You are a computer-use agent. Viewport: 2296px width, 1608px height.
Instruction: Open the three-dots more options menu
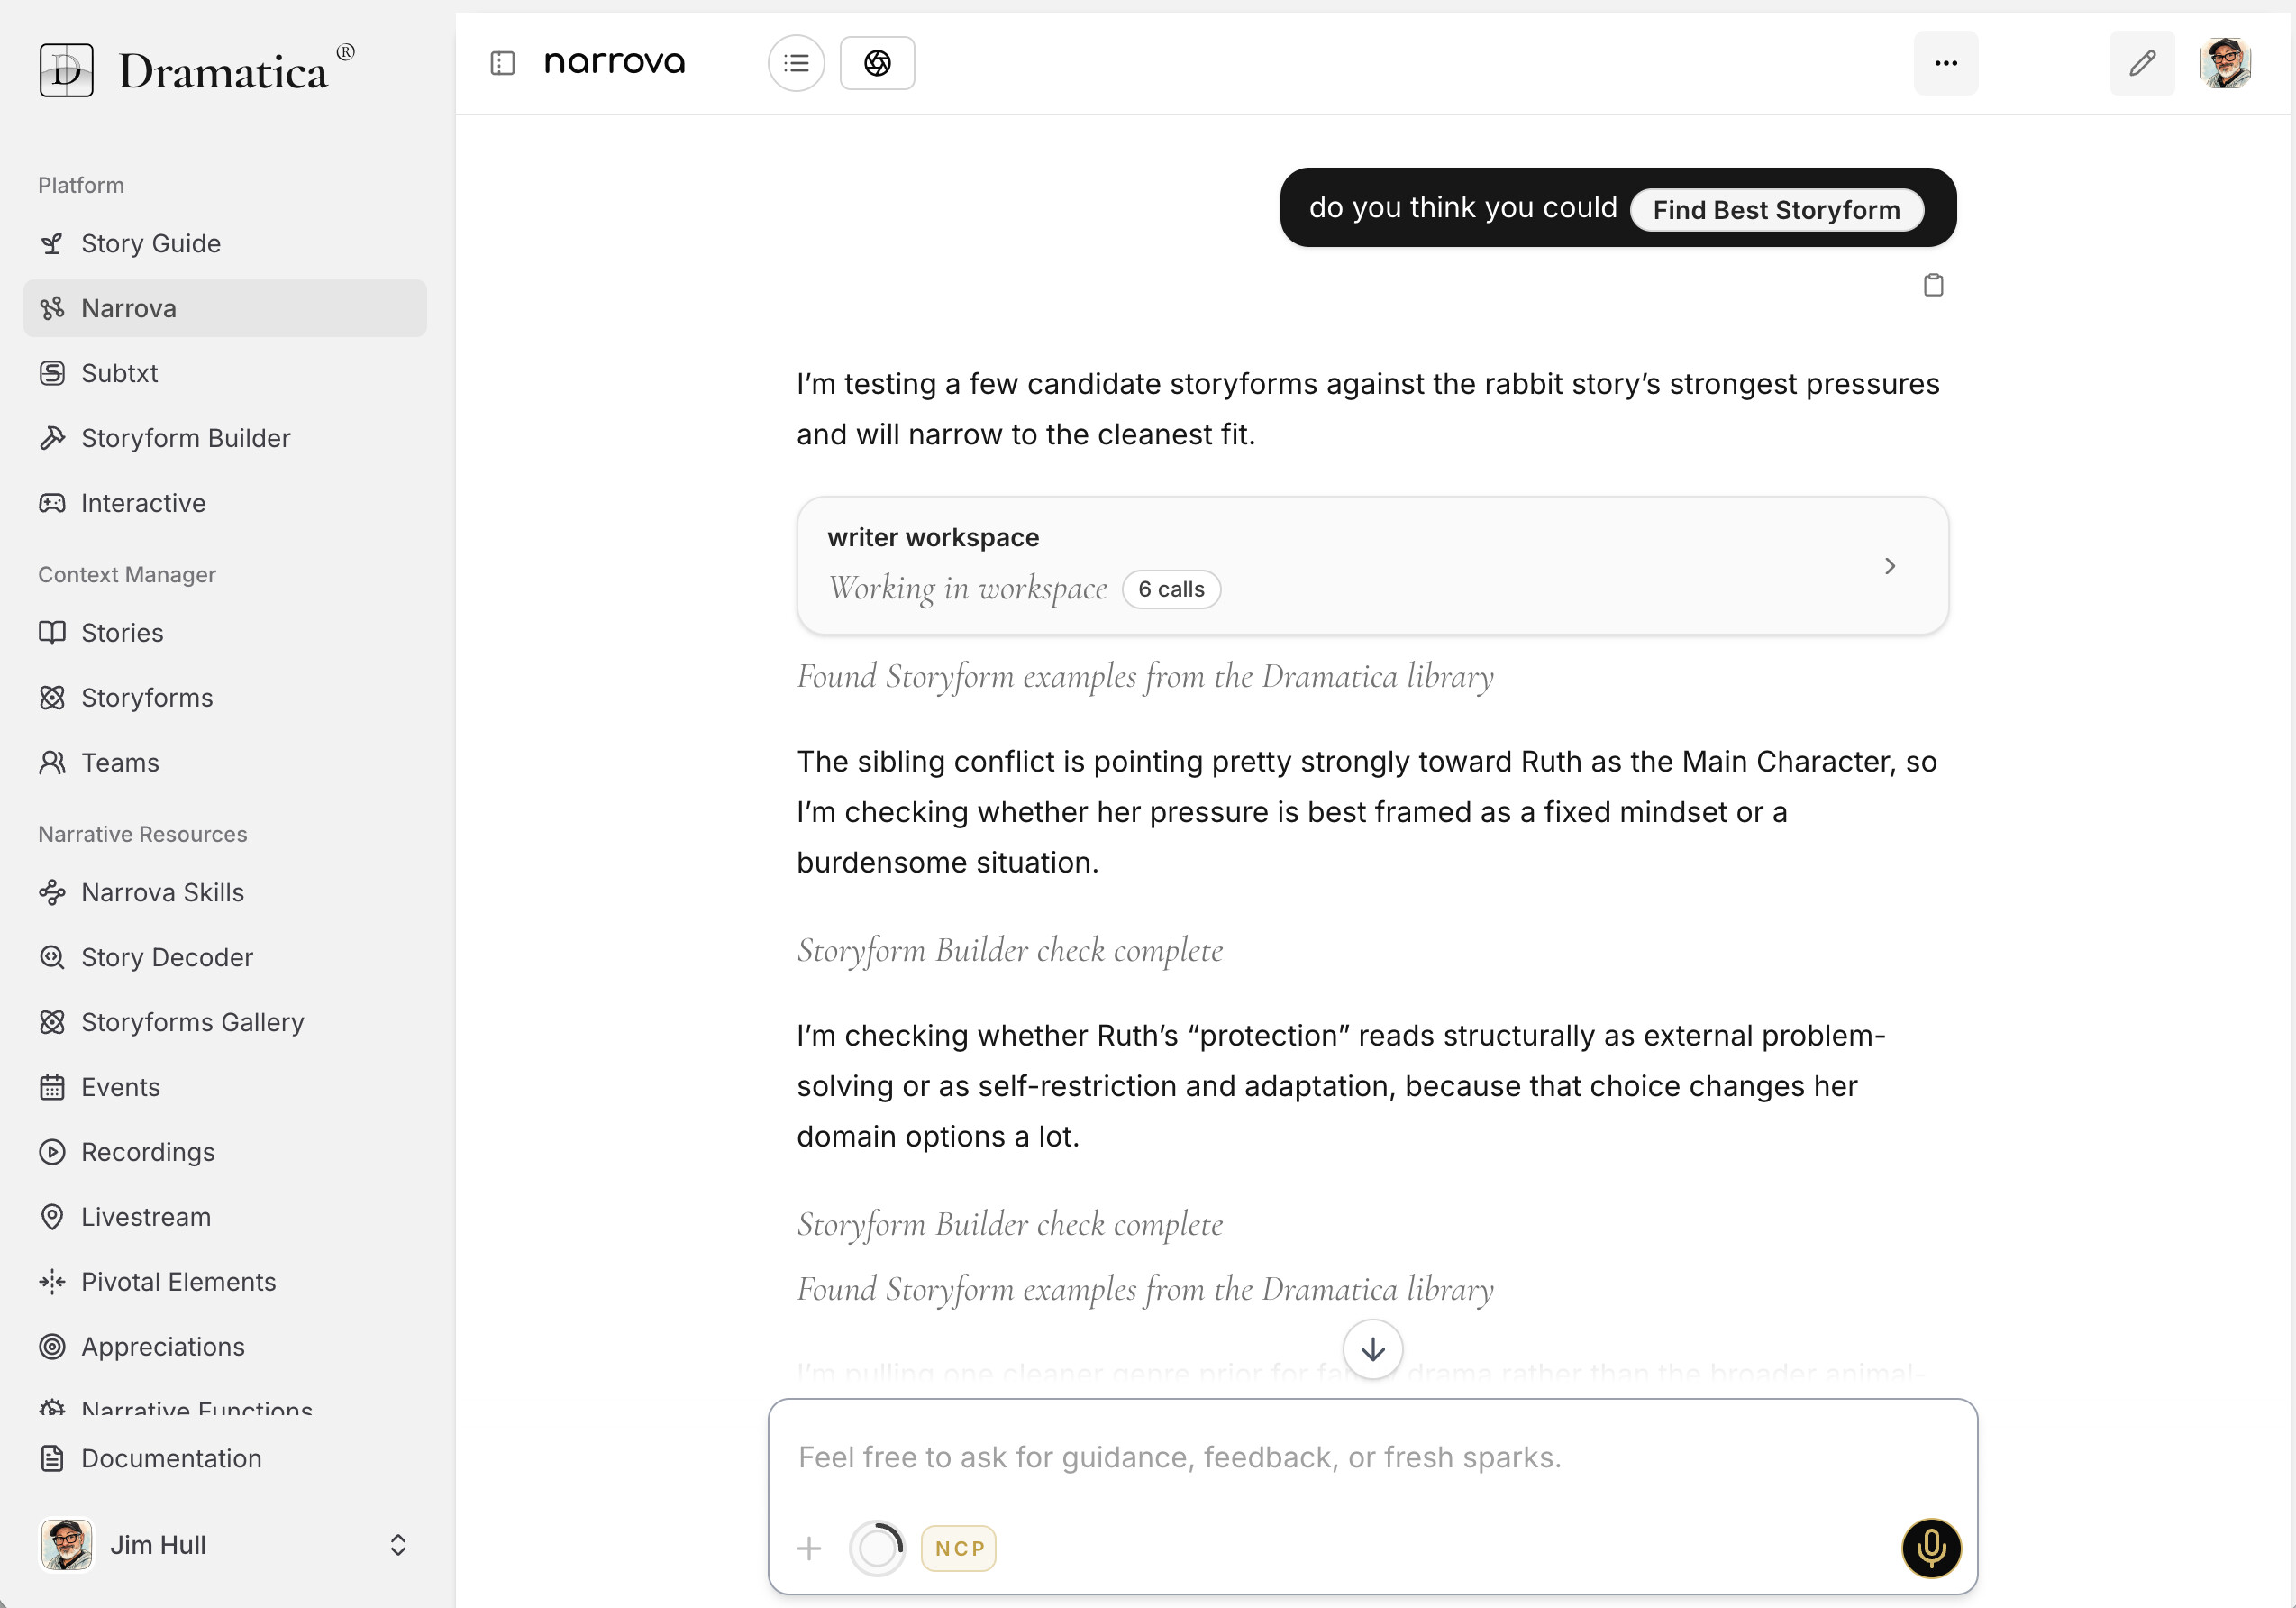1945,63
